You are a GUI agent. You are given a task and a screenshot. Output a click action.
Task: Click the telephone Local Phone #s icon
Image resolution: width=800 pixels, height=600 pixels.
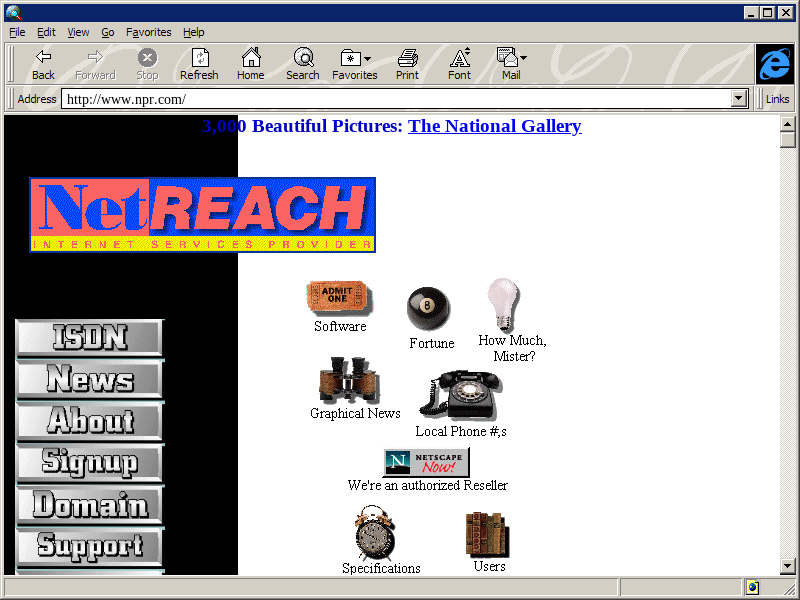tap(459, 396)
